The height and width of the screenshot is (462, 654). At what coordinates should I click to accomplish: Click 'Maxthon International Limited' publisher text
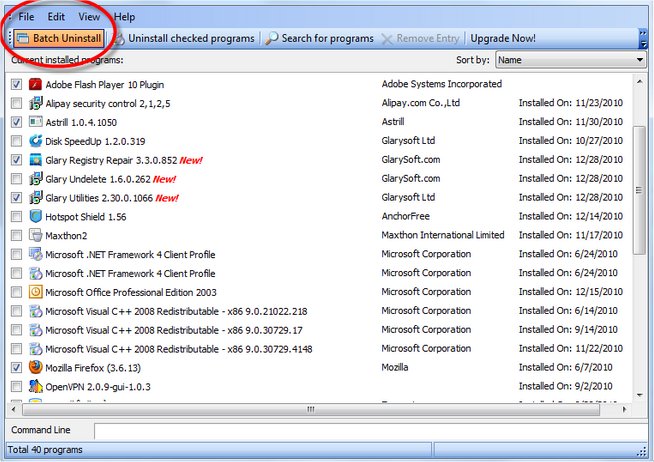[443, 235]
